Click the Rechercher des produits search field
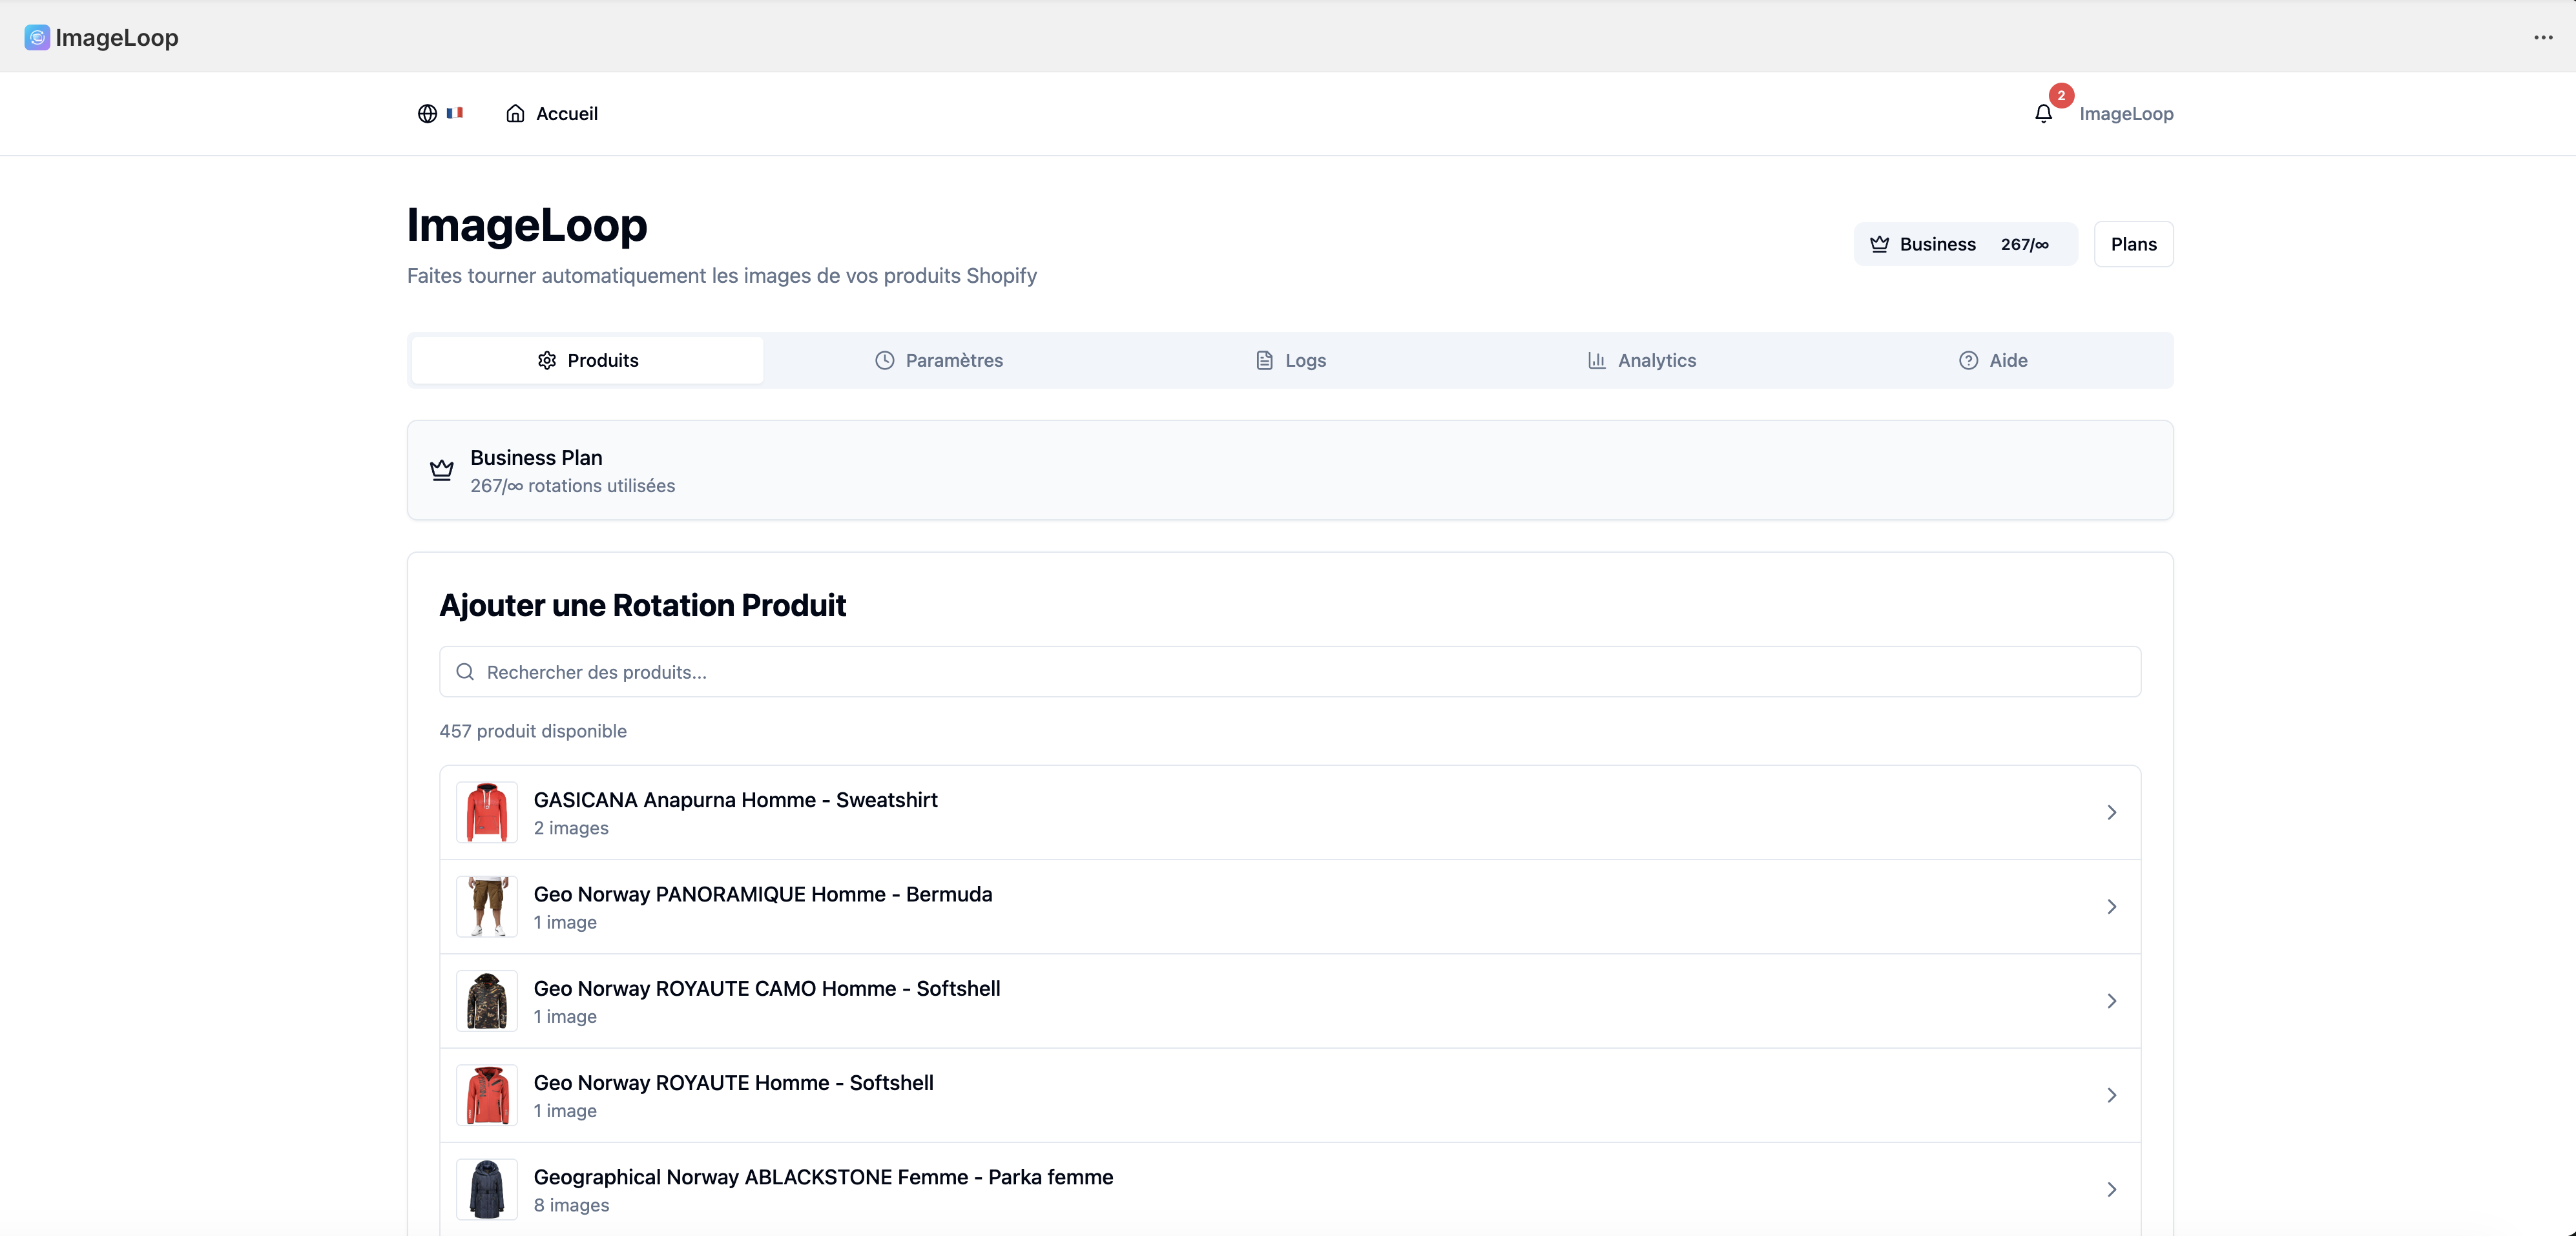This screenshot has width=2576, height=1236. [x=1290, y=672]
